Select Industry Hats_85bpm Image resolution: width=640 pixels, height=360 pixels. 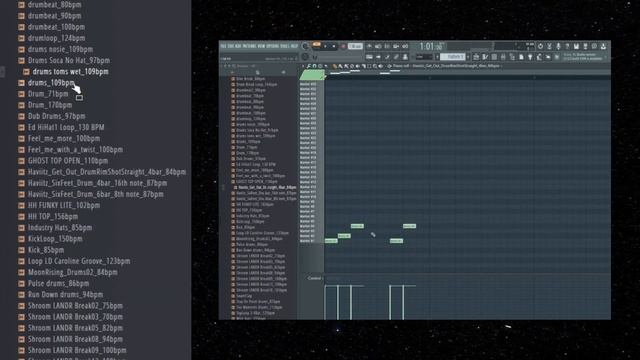[60, 228]
